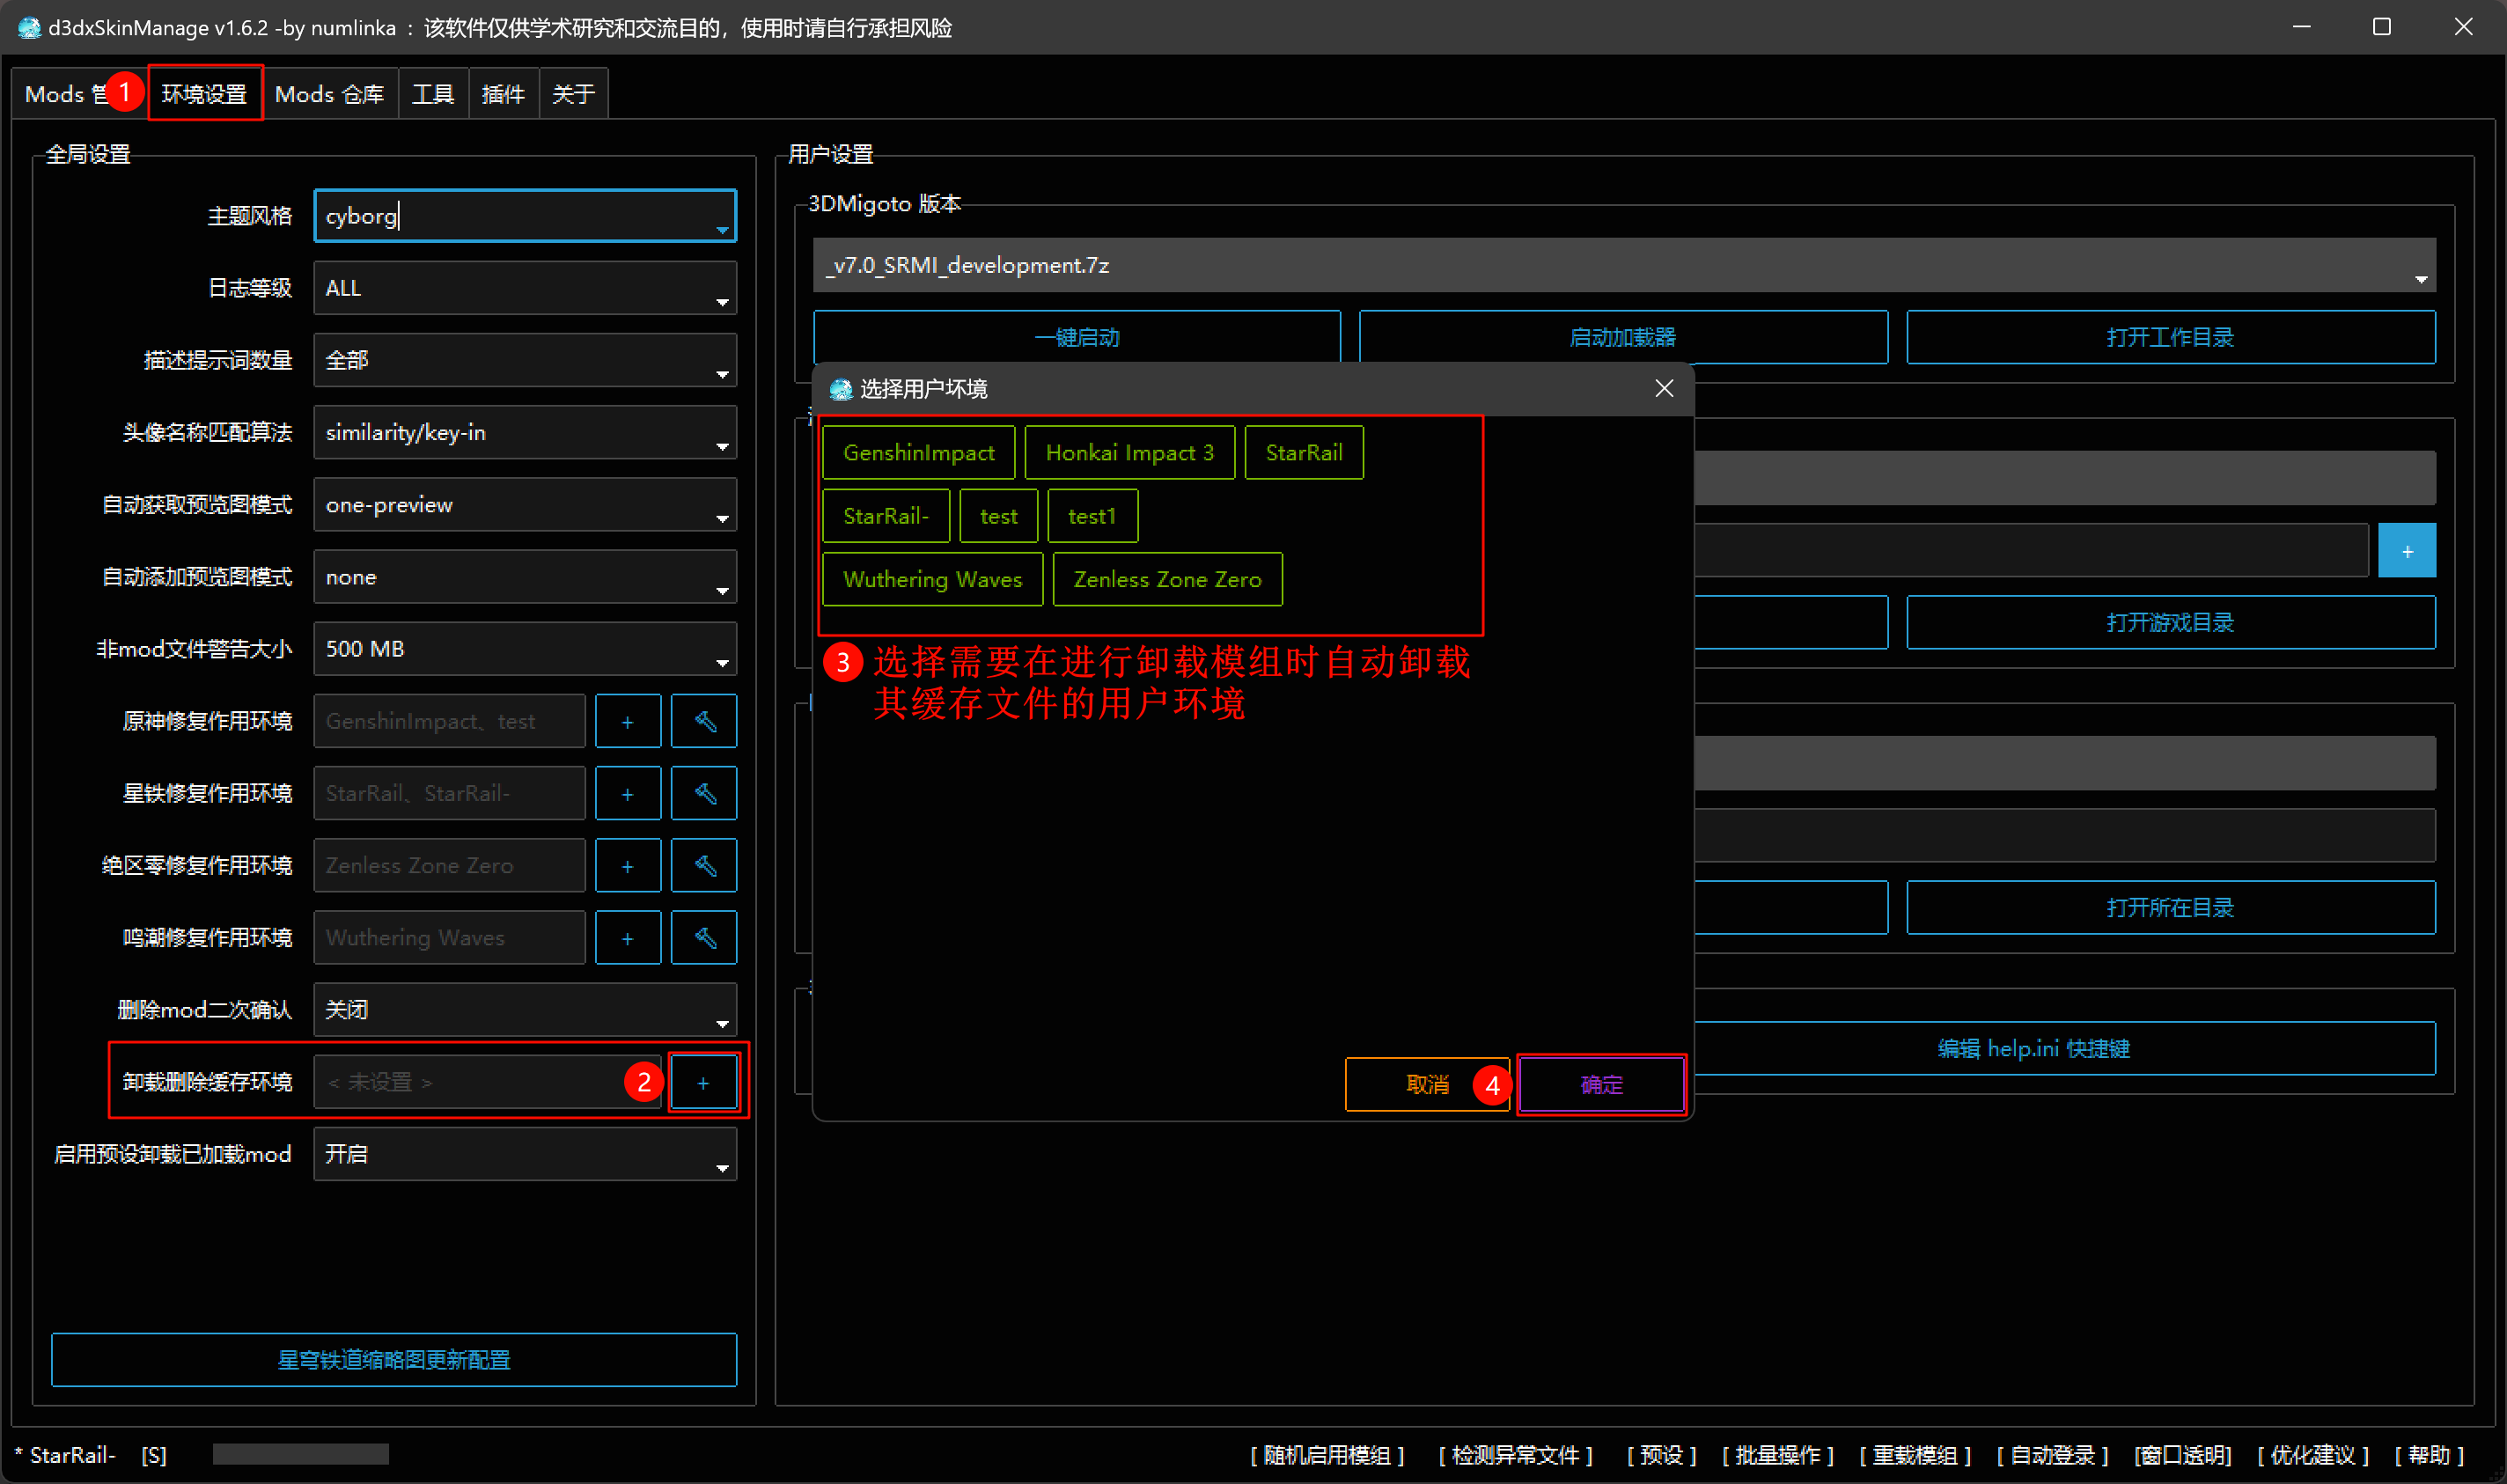This screenshot has height=1484, width=2507.
Task: Switch to the 插件 tab
Action: [503, 94]
